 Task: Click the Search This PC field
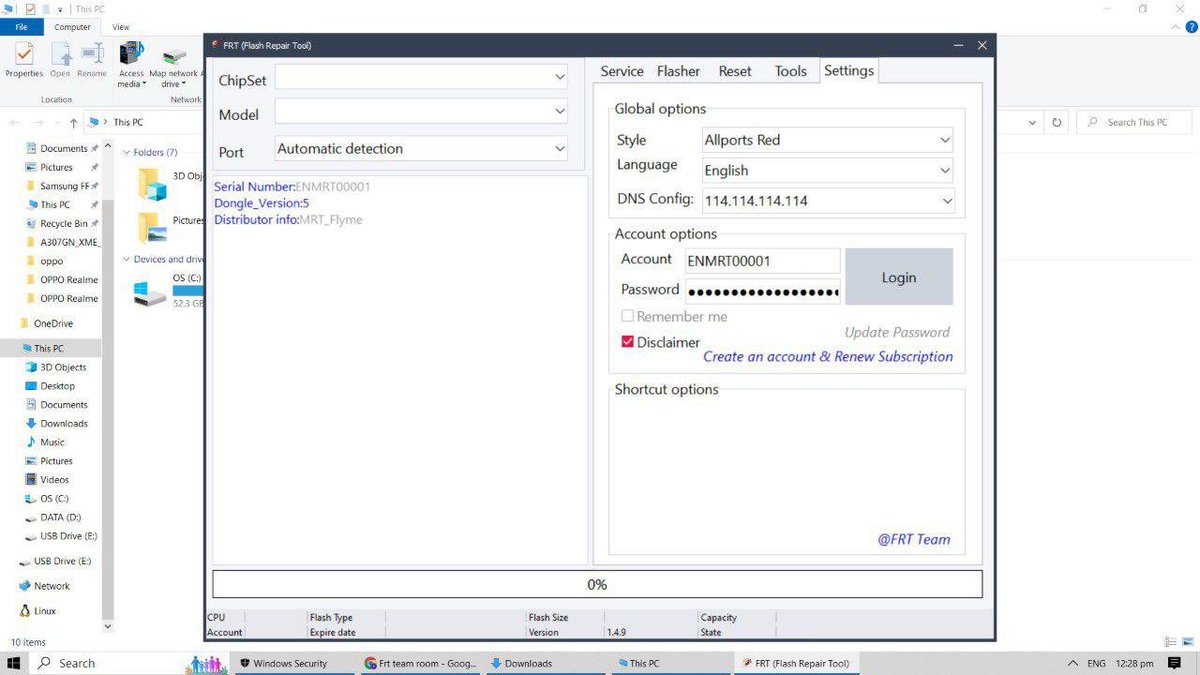tap(1135, 122)
